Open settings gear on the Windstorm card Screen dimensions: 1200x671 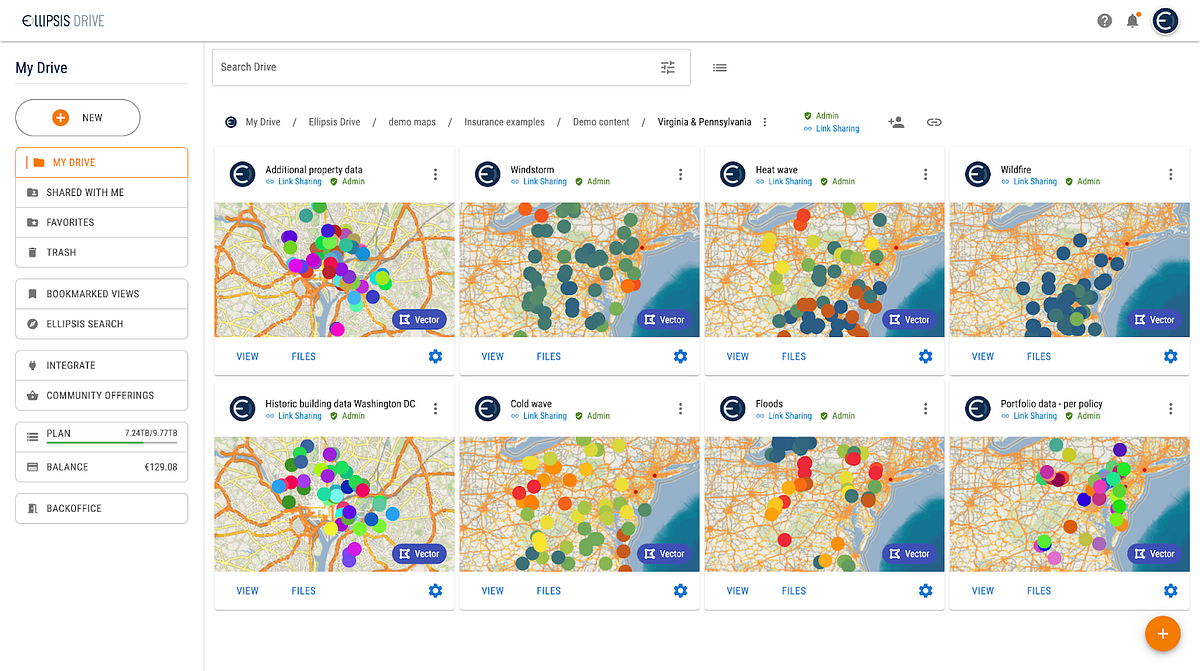(x=680, y=356)
